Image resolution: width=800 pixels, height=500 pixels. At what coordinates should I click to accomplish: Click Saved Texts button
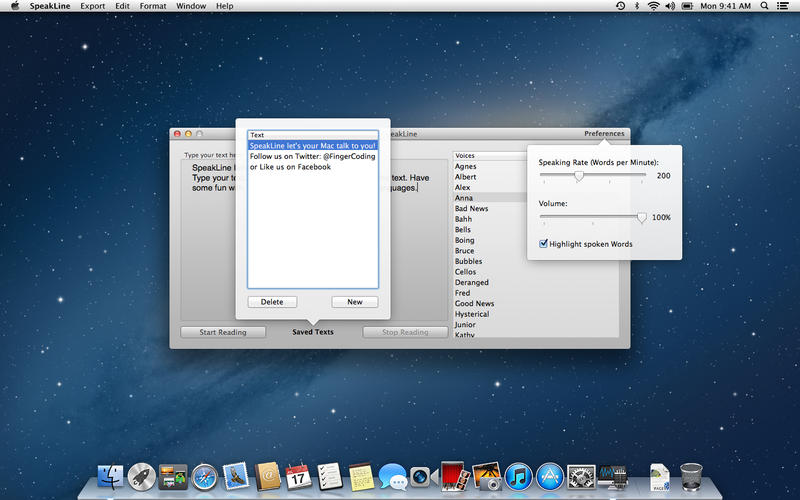point(313,332)
